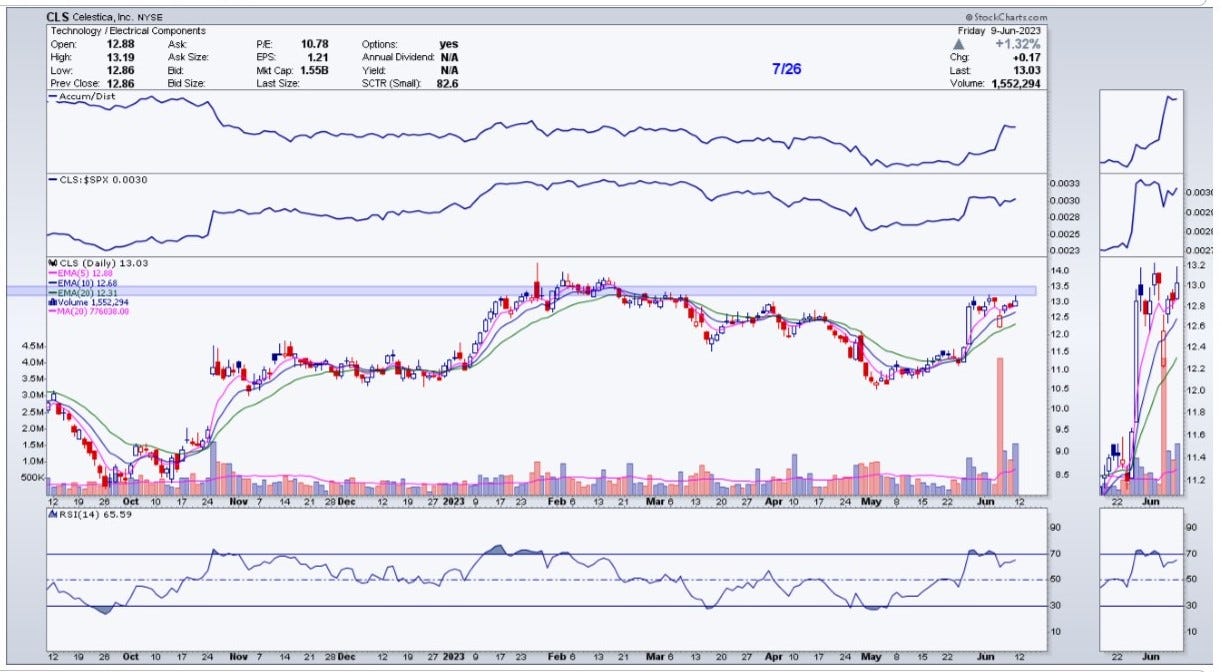This screenshot has width=1222, height=672.
Task: Click the Mkt Cap value 1.55B
Action: 314,70
